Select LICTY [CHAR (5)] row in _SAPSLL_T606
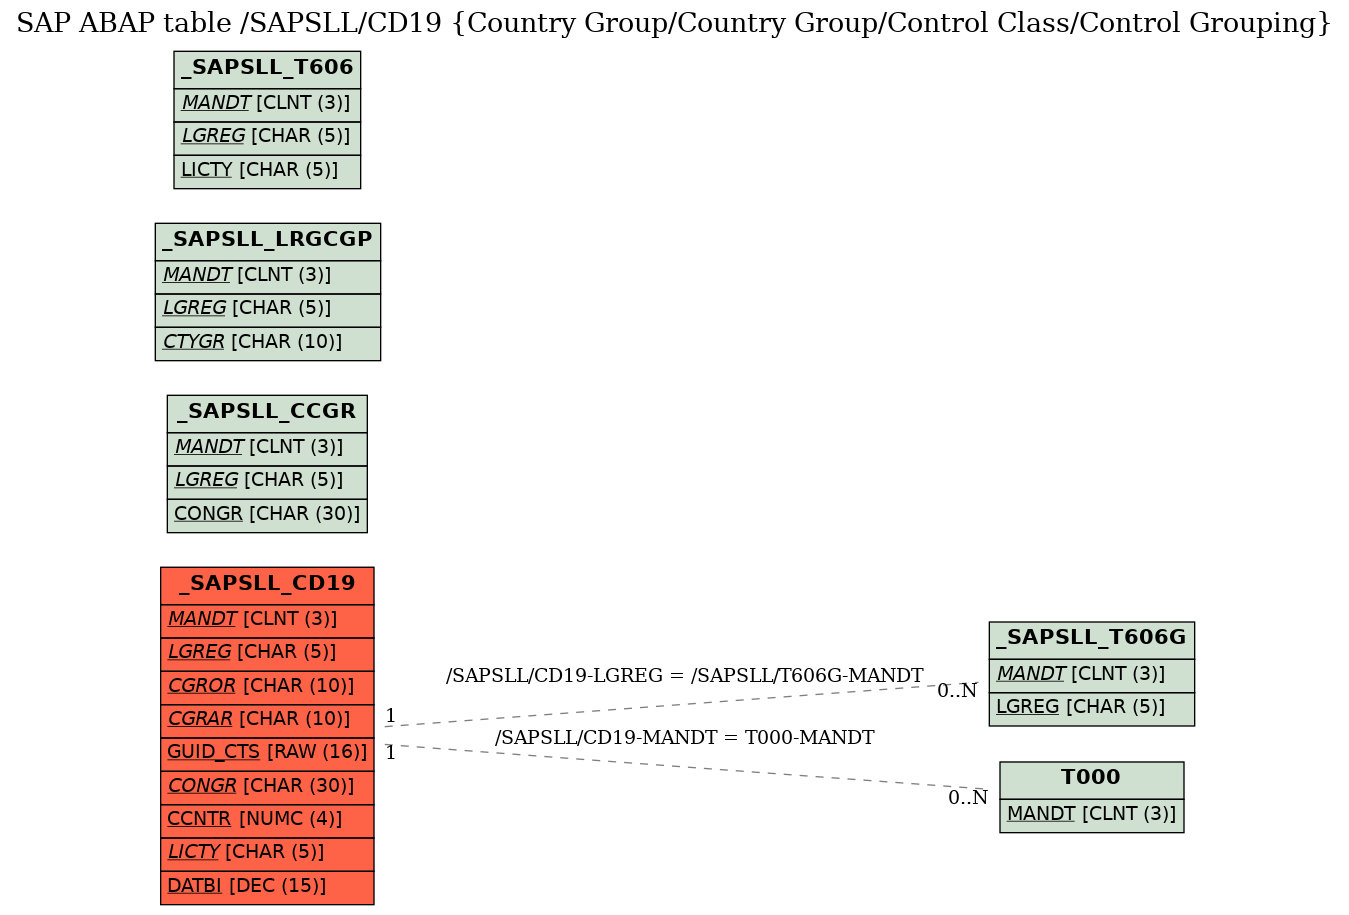Screen dimensions: 1349x915 point(267,171)
